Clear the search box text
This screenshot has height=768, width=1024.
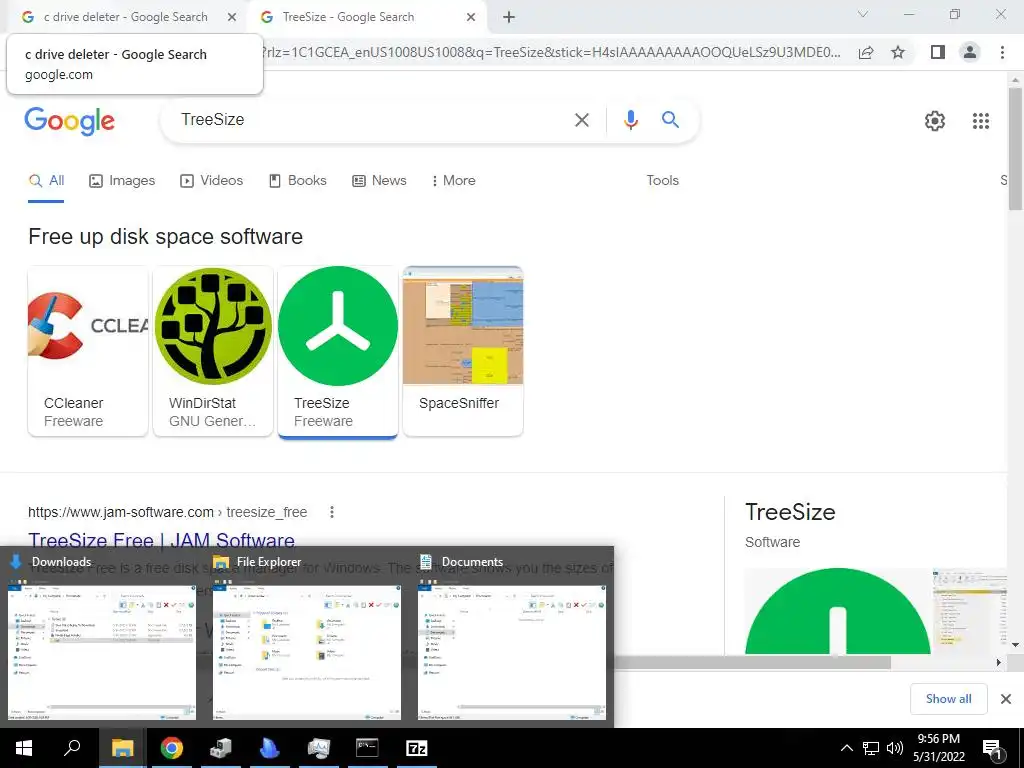(x=581, y=120)
